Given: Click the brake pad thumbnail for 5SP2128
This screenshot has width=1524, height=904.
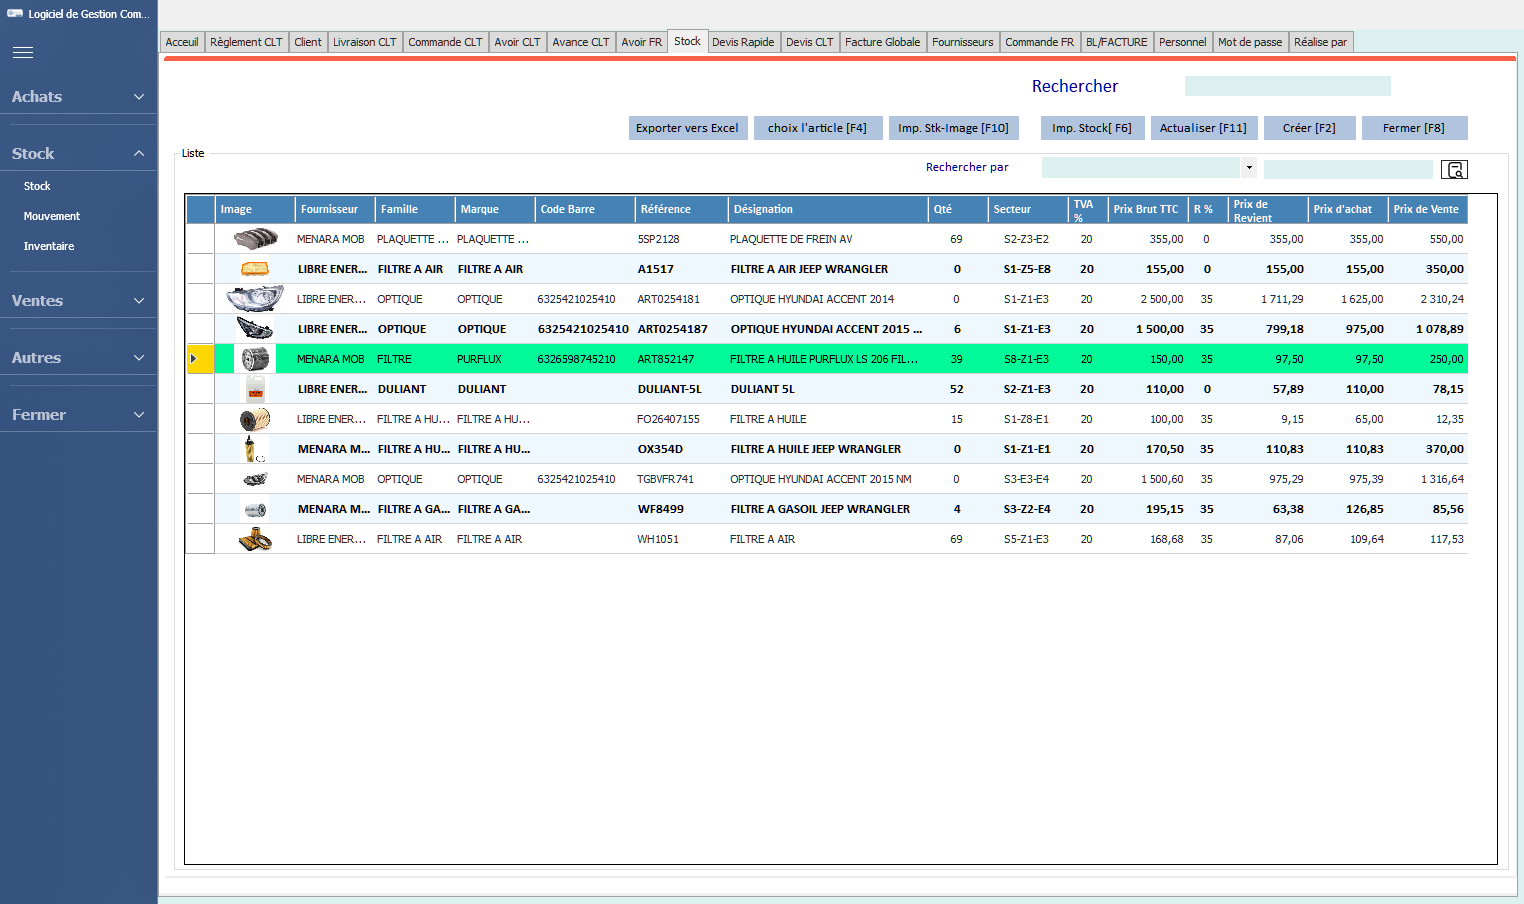Looking at the screenshot, I should 255,239.
